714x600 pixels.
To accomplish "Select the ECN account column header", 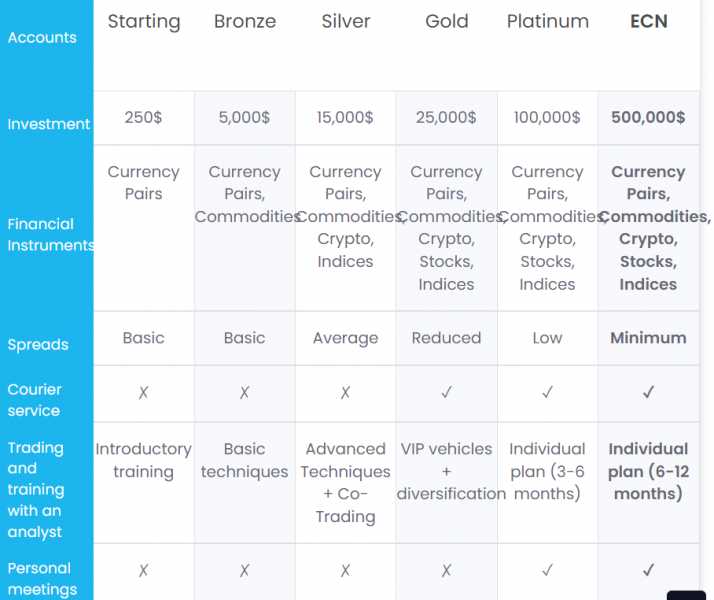I will [x=648, y=22].
